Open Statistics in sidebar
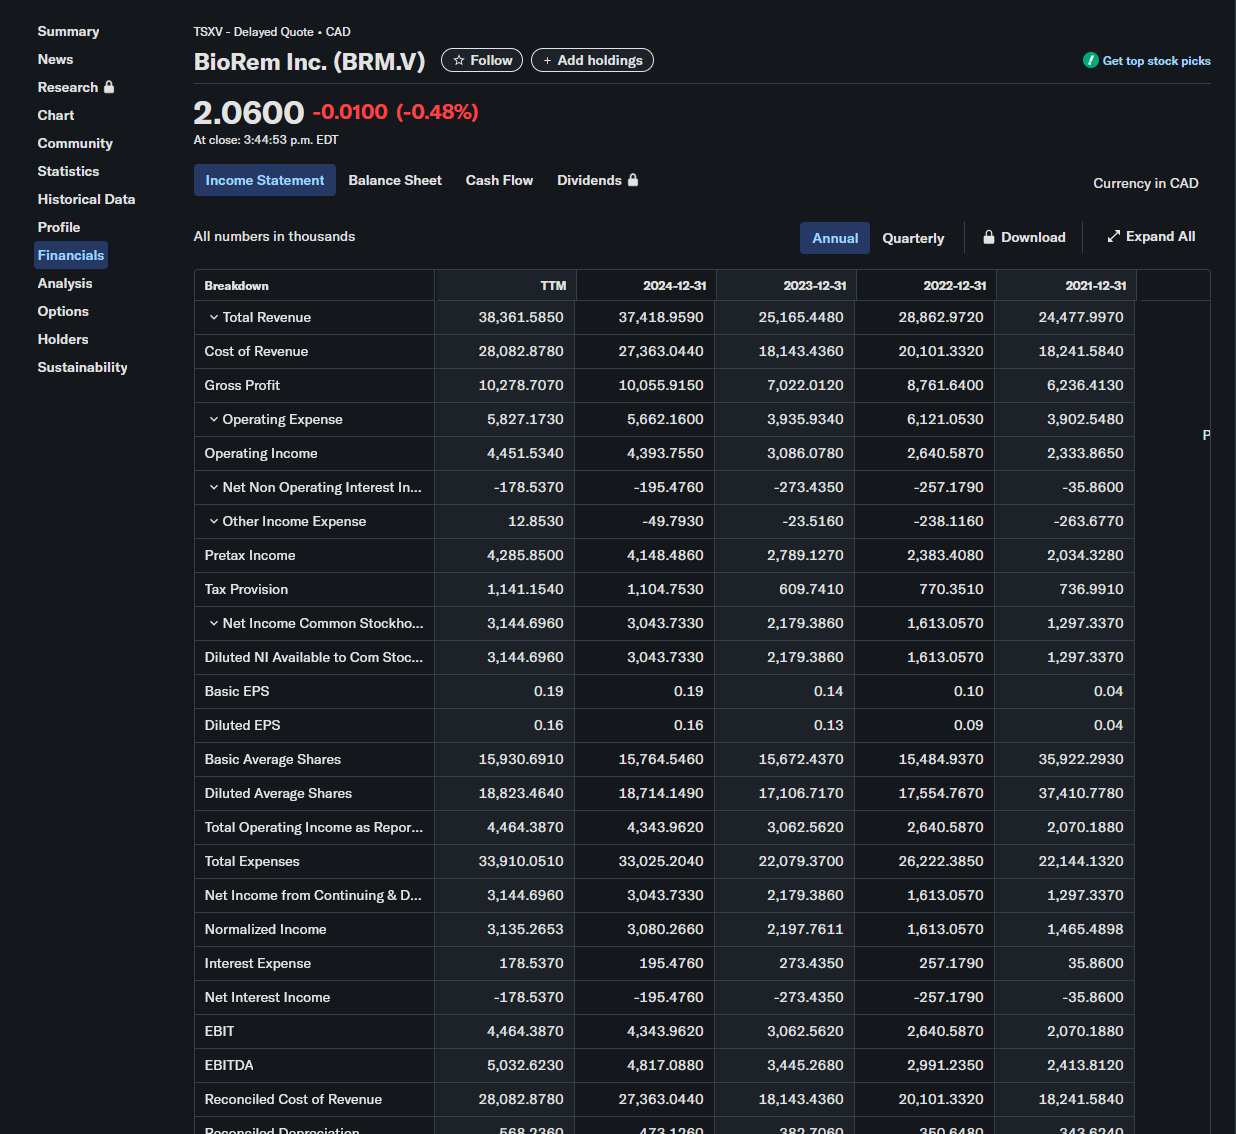 coord(68,171)
